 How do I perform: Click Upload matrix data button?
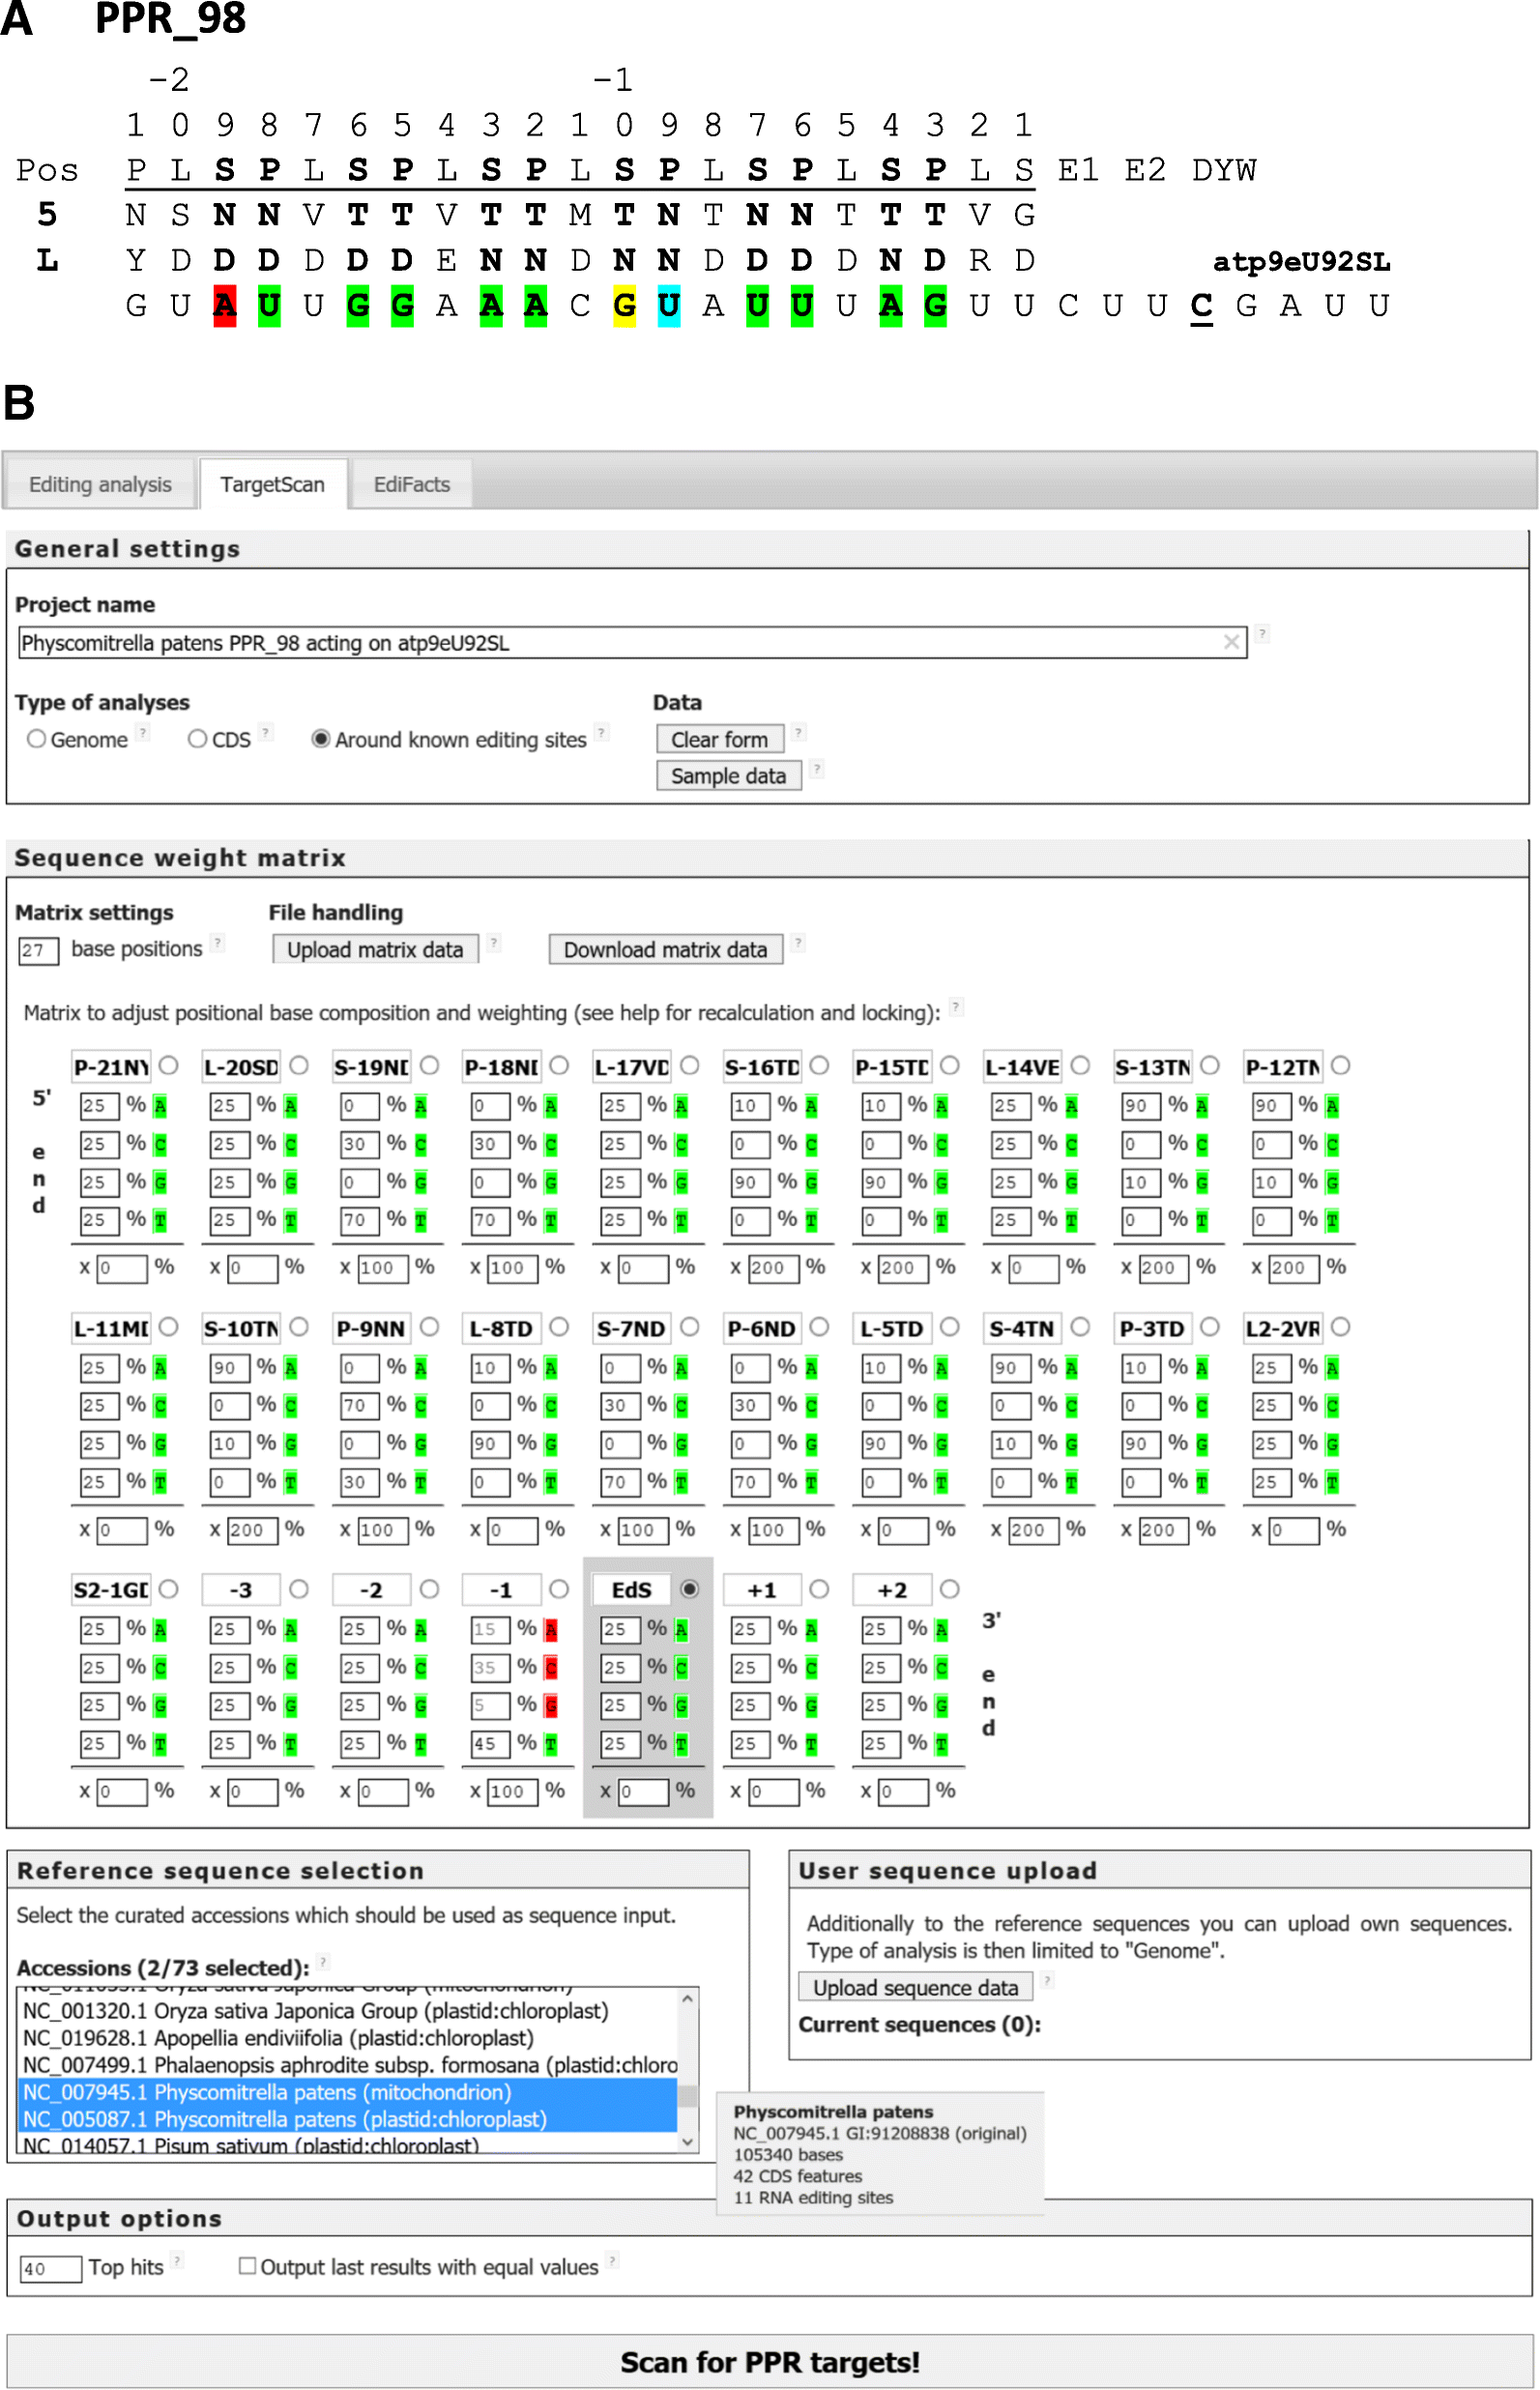pos(375,950)
